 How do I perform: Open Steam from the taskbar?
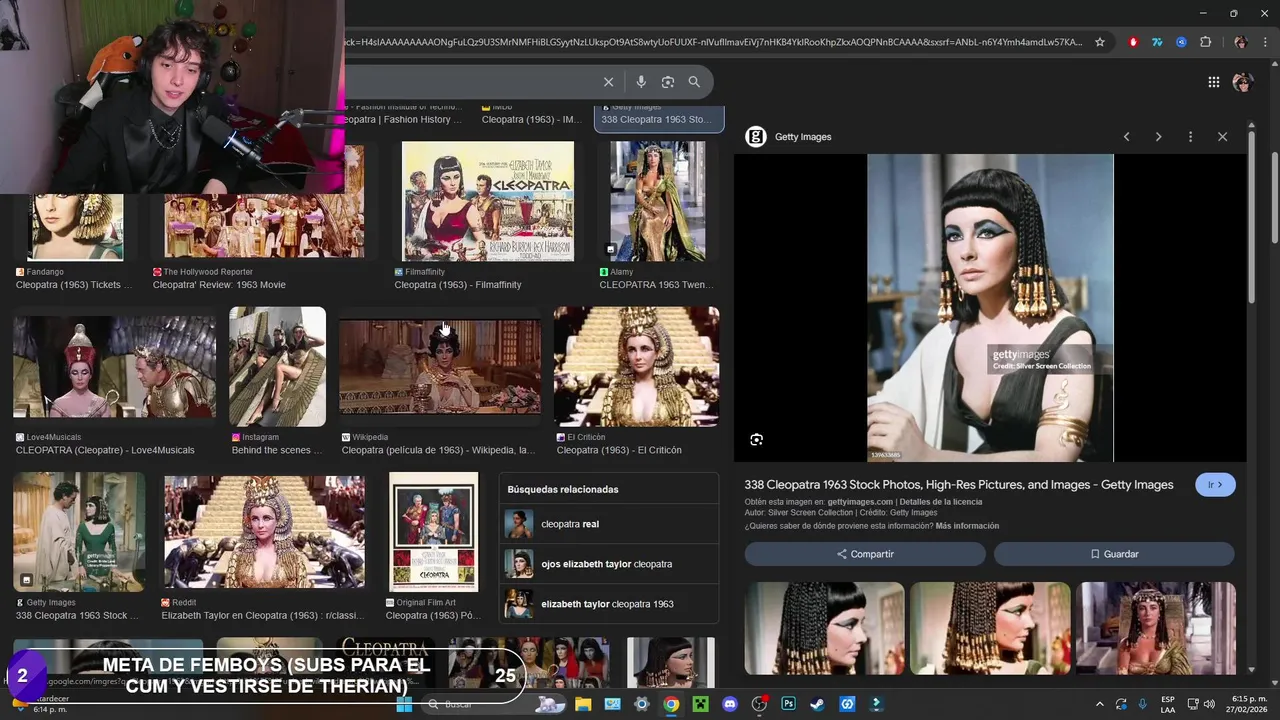click(817, 704)
